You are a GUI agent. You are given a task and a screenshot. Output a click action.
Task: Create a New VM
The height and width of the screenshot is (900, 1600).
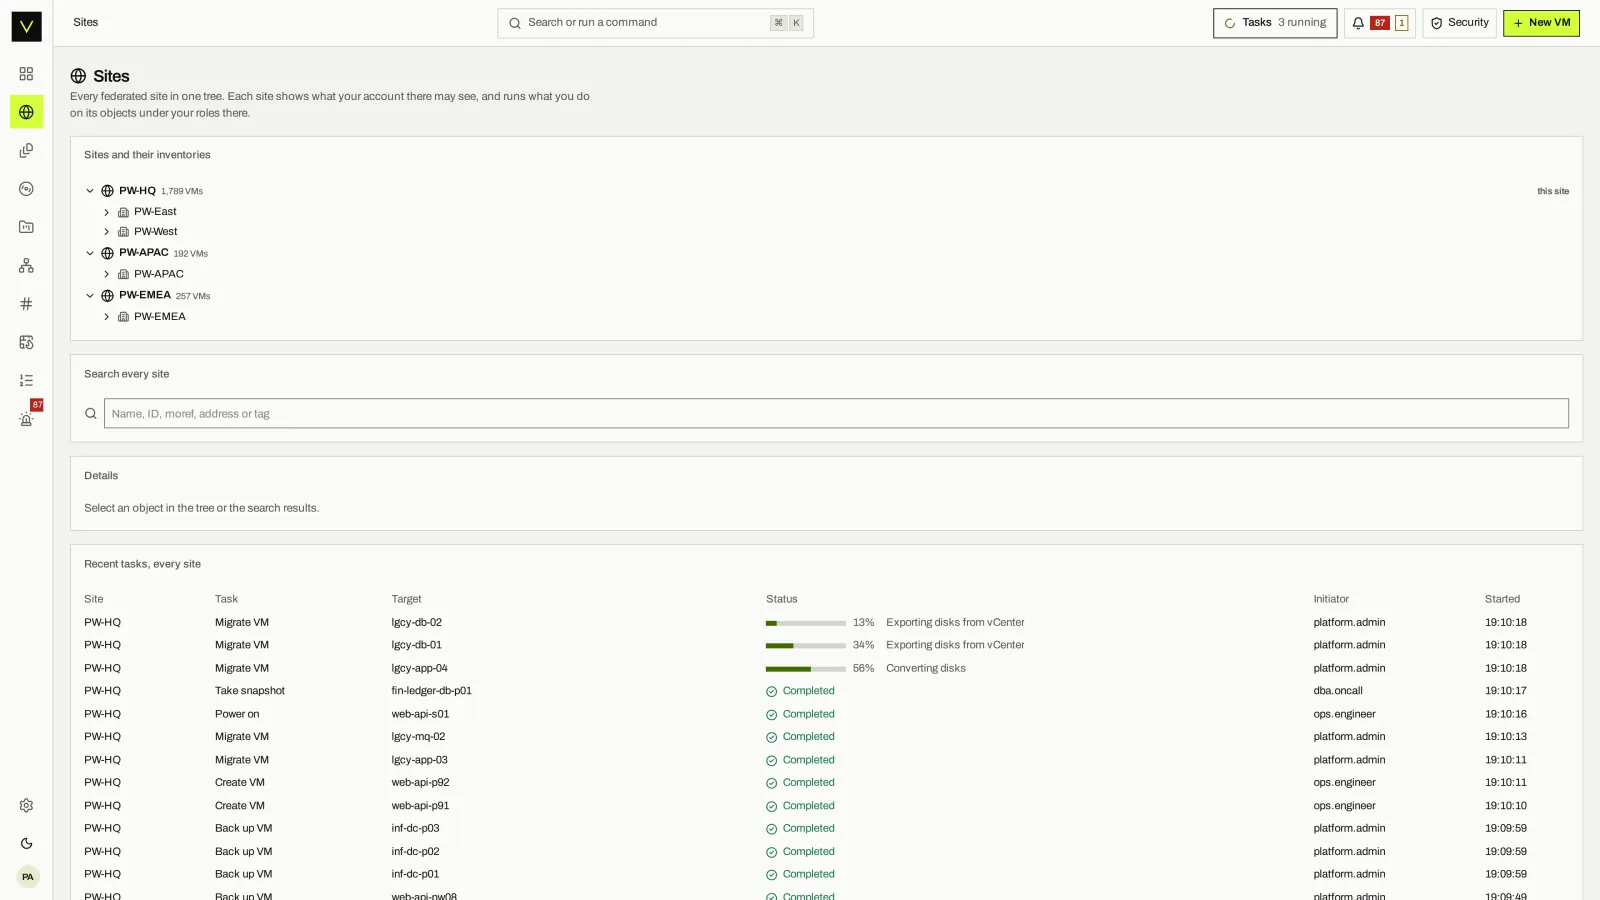click(x=1541, y=23)
